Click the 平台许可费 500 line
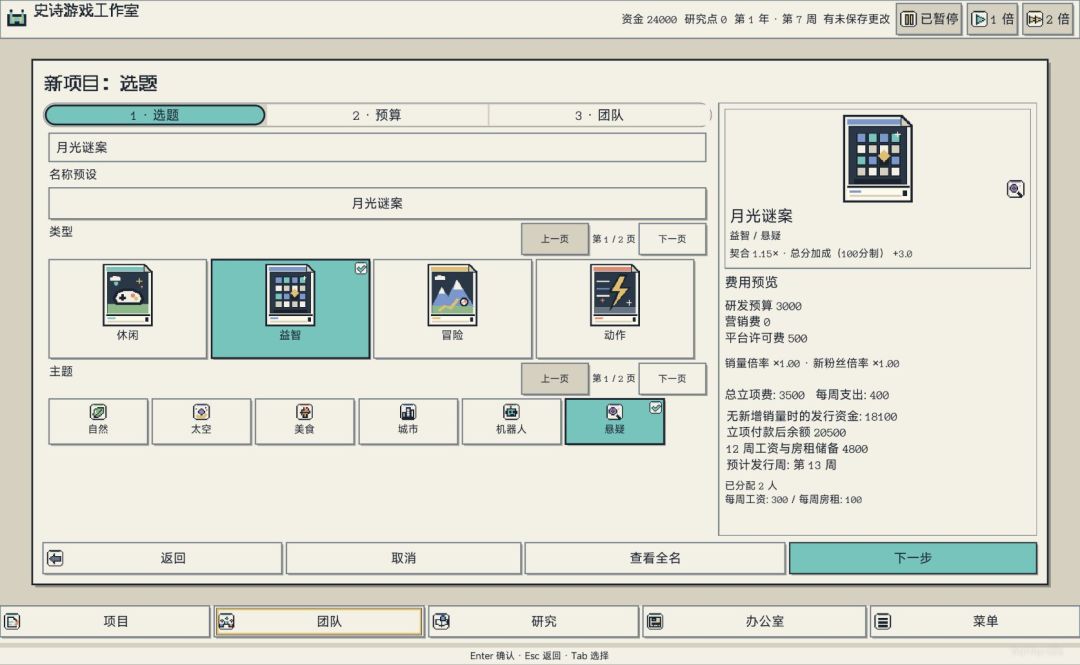This screenshot has width=1080, height=665. (x=766, y=338)
